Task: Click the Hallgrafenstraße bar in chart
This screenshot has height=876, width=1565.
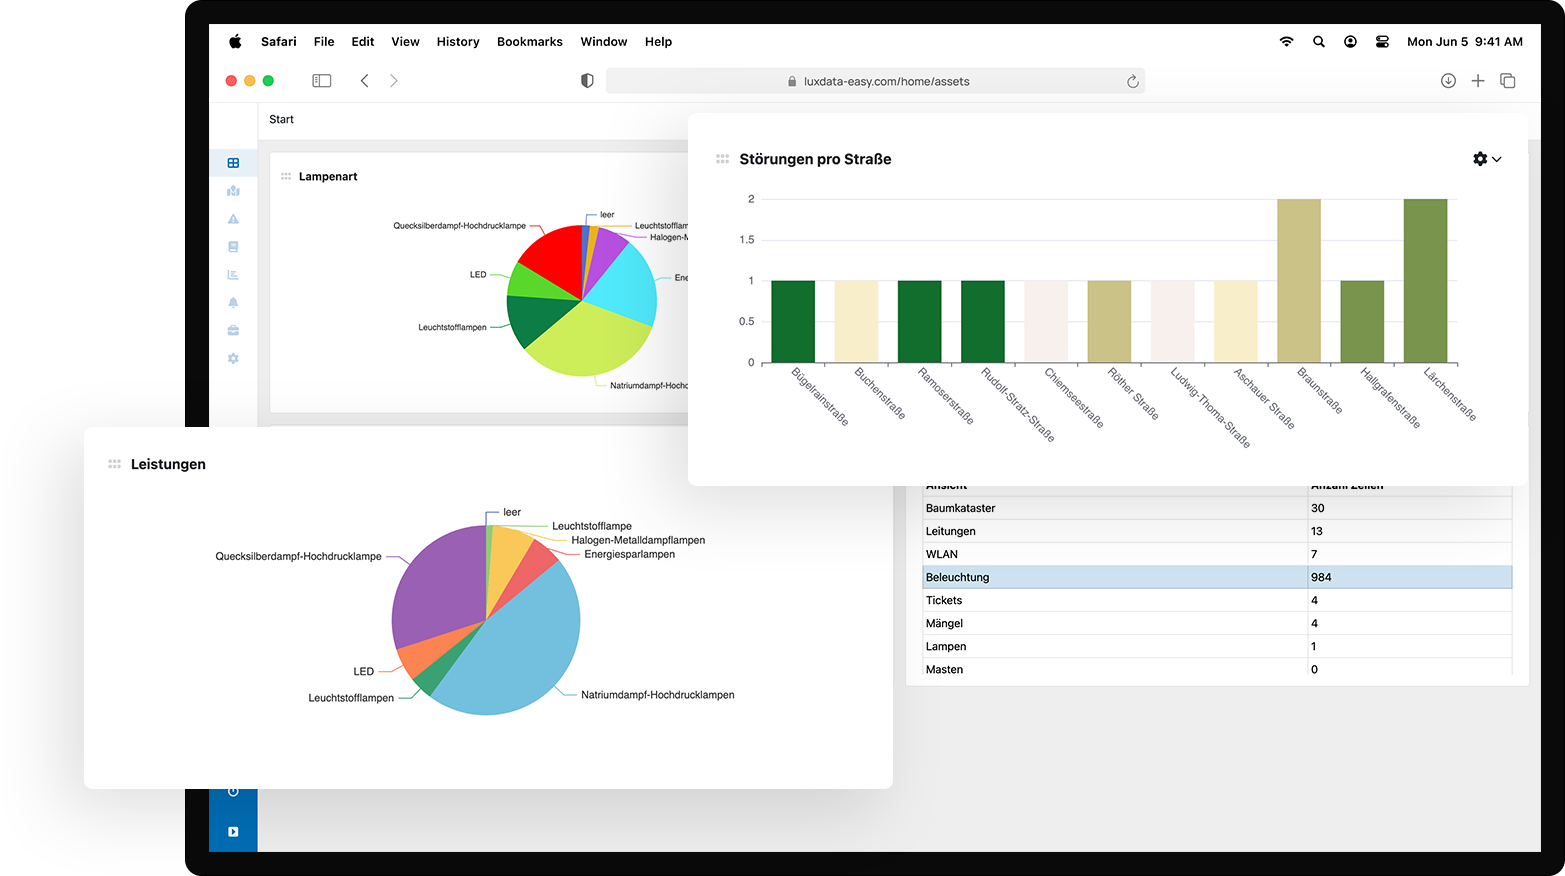Action: click(1362, 321)
